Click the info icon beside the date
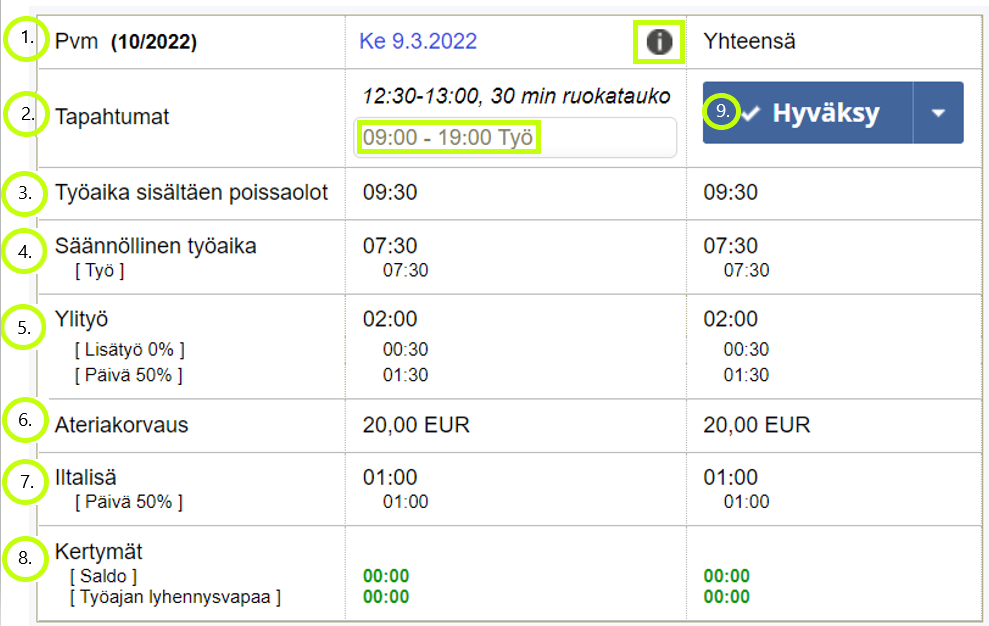Screen dimensions: 989x626 click(x=659, y=42)
